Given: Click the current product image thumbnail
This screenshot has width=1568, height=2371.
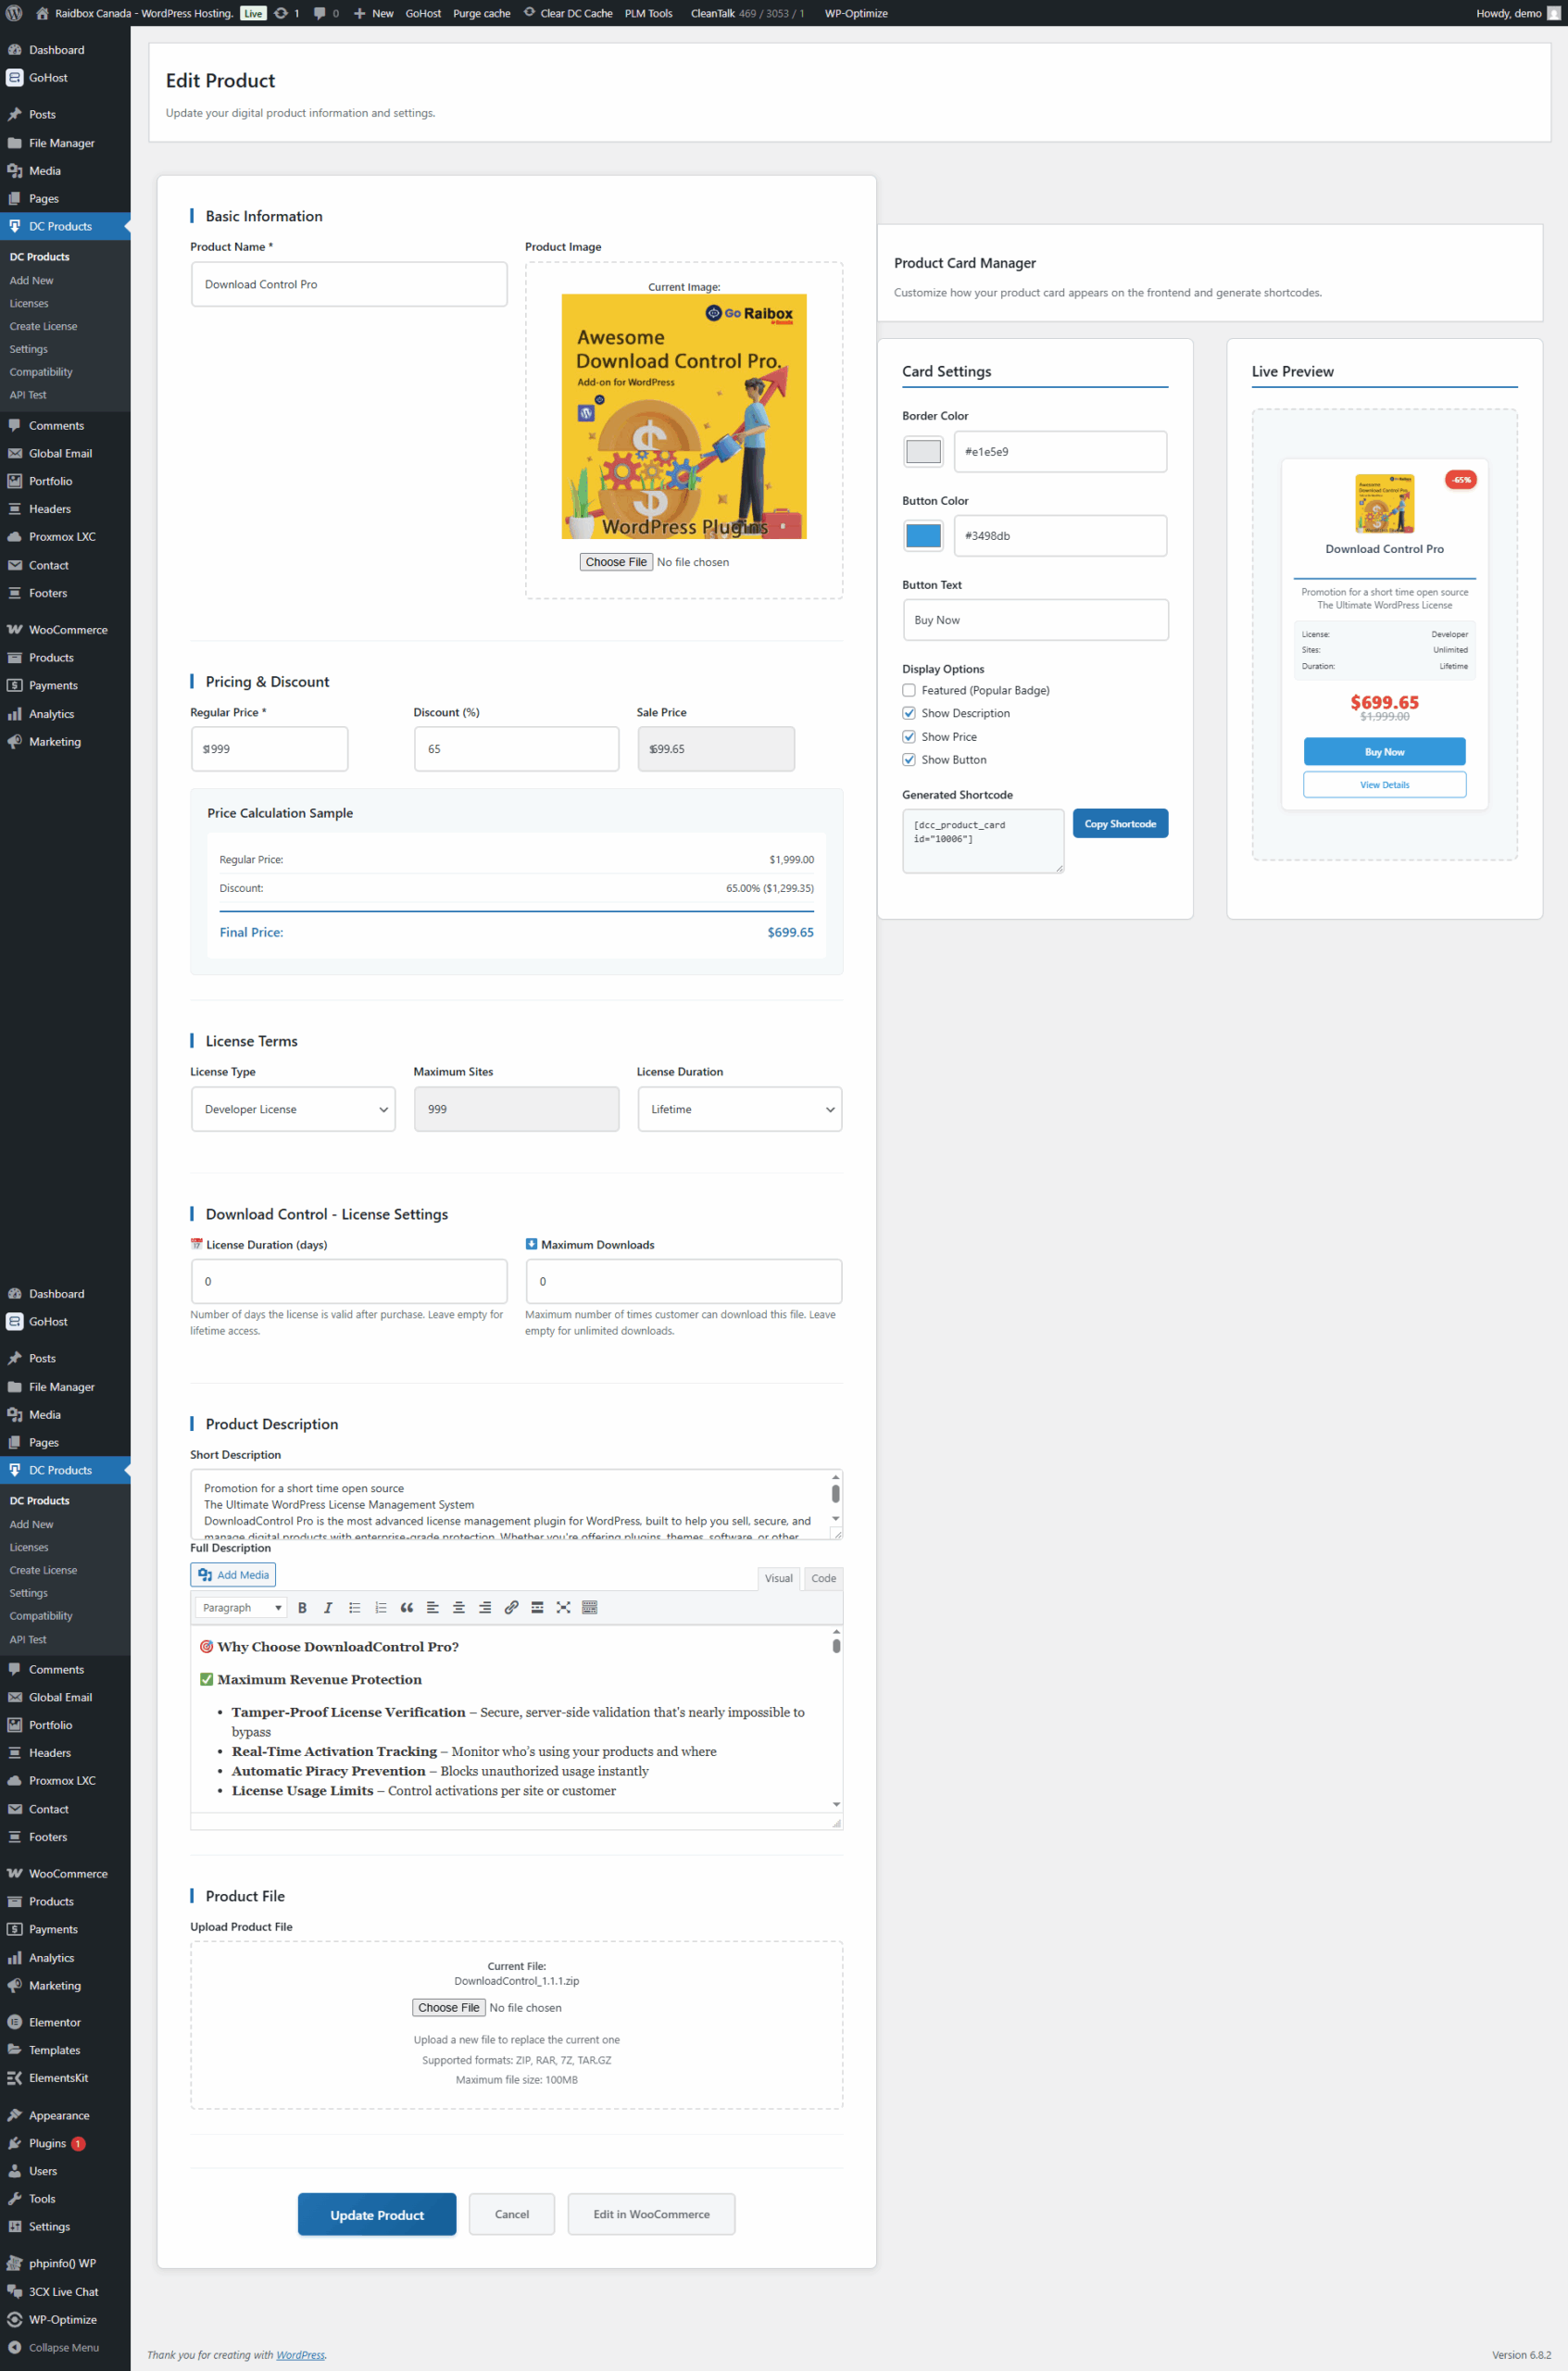Looking at the screenshot, I should click(x=684, y=416).
